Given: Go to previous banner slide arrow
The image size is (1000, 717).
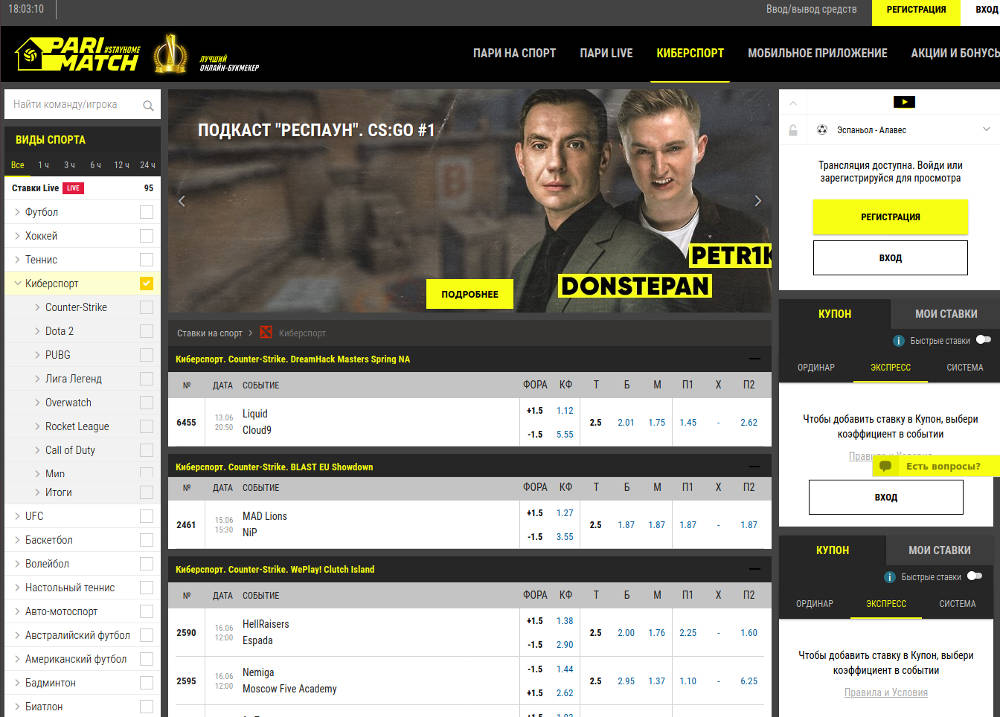Looking at the screenshot, I should click(182, 201).
